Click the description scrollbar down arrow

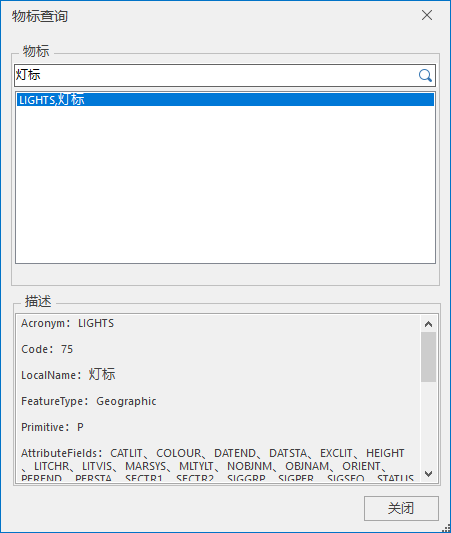coord(429,474)
